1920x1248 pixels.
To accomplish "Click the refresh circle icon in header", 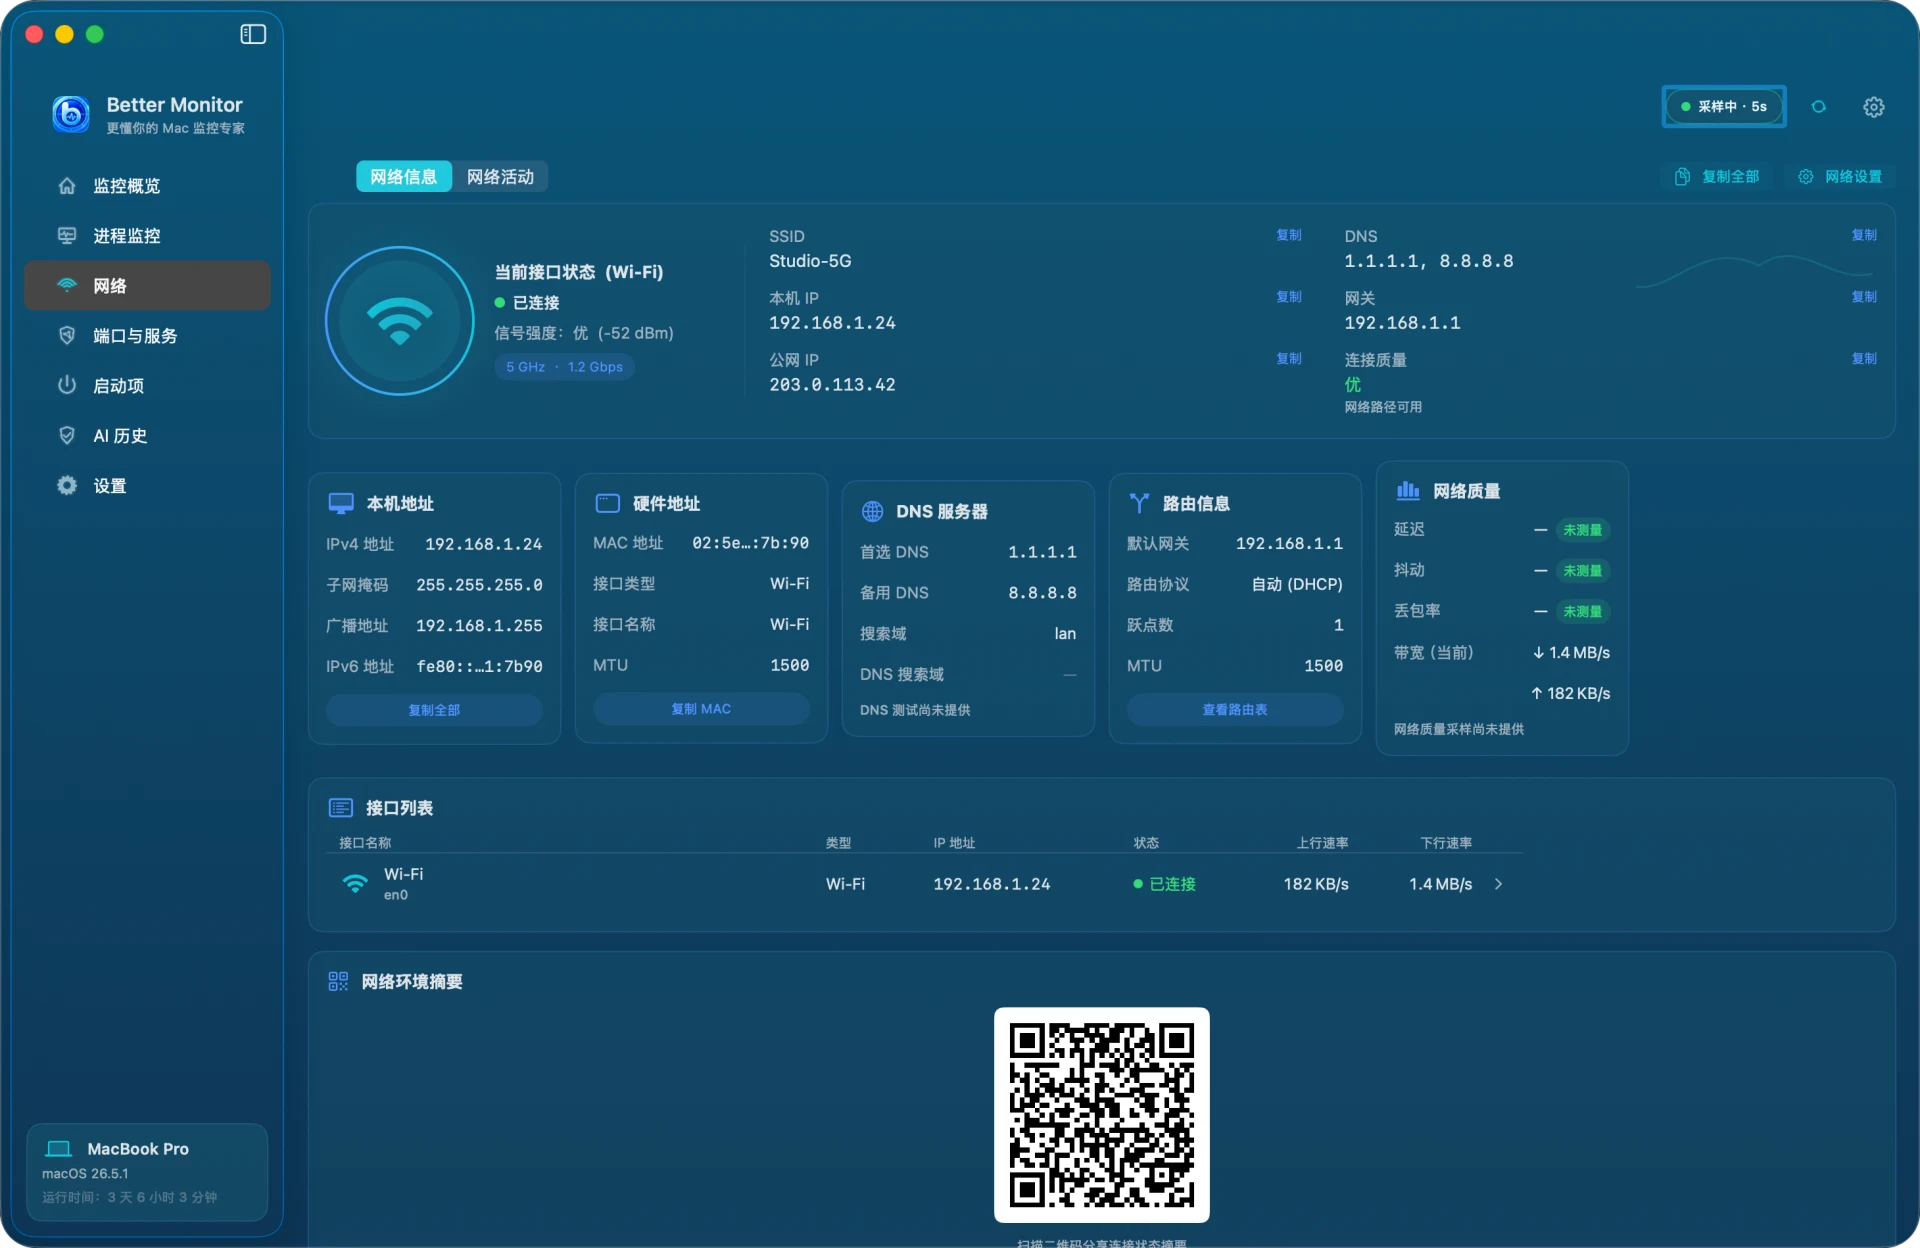I will pos(1819,106).
